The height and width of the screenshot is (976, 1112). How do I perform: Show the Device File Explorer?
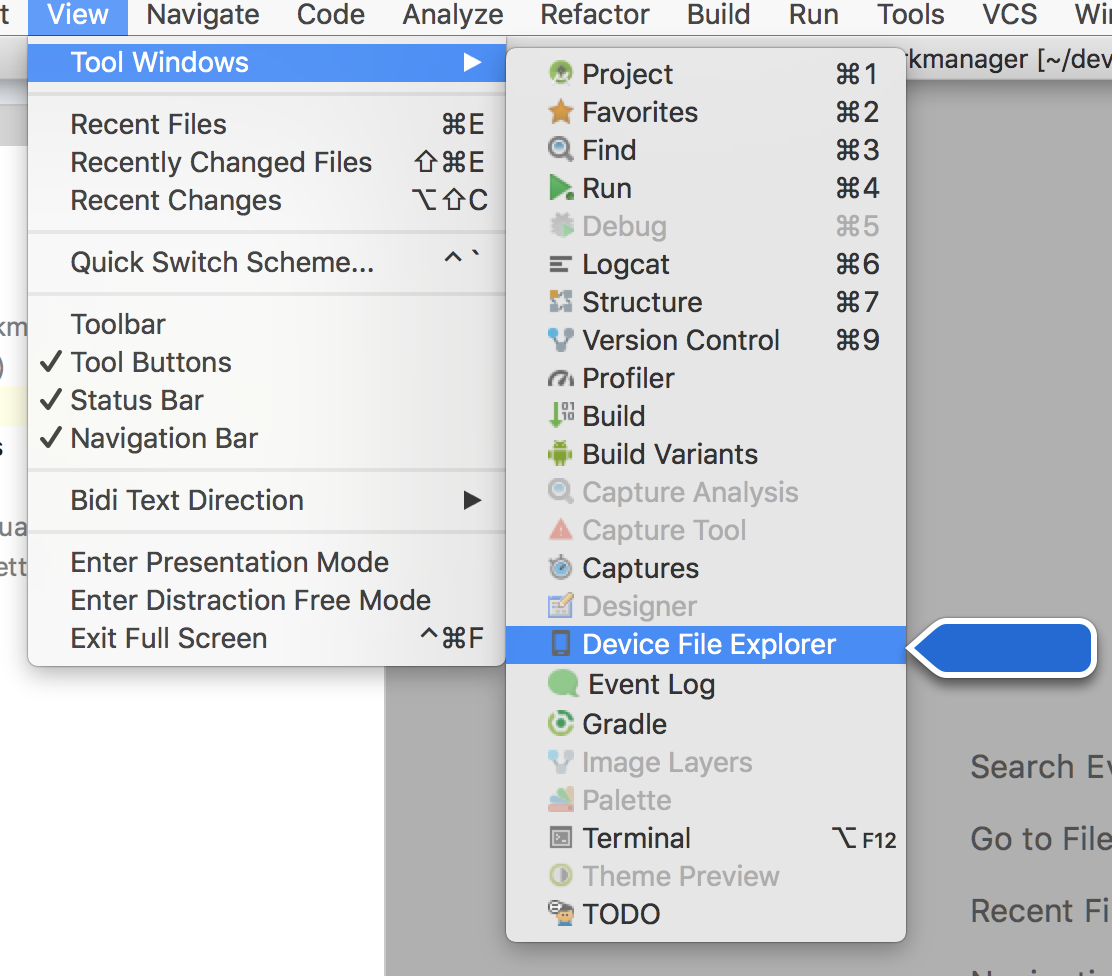tap(709, 644)
